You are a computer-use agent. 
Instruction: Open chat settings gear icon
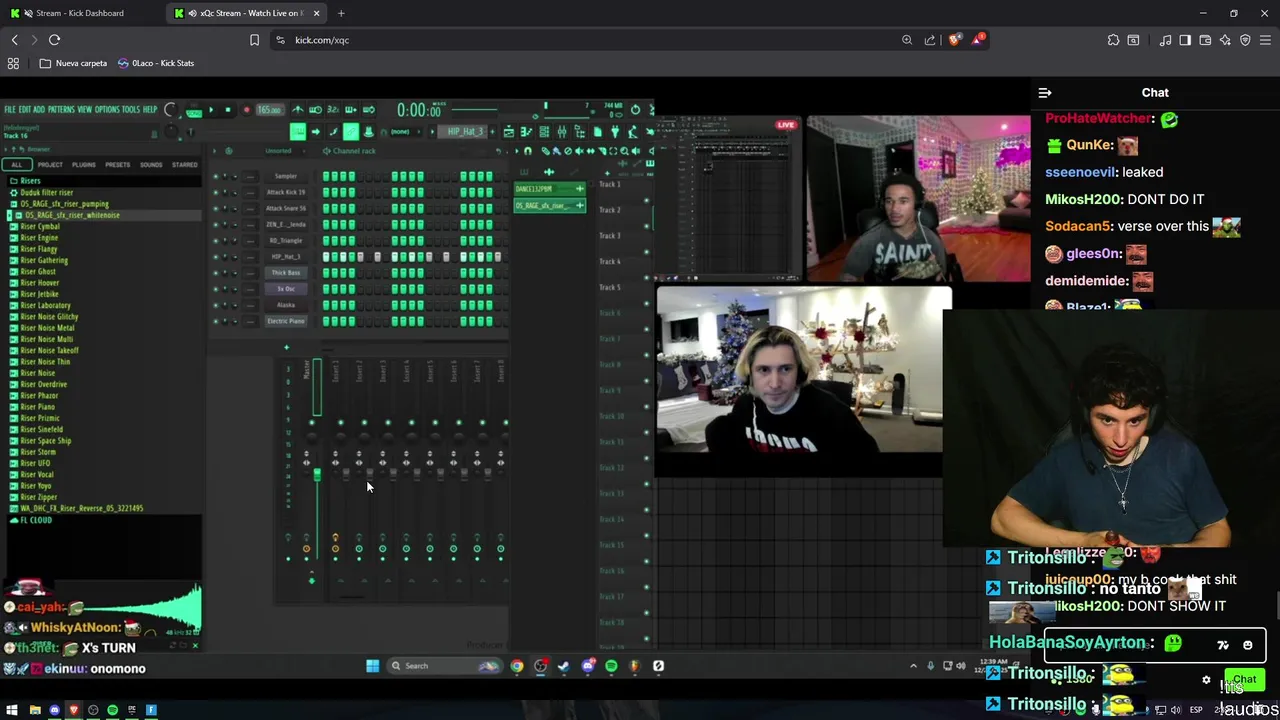1206,680
